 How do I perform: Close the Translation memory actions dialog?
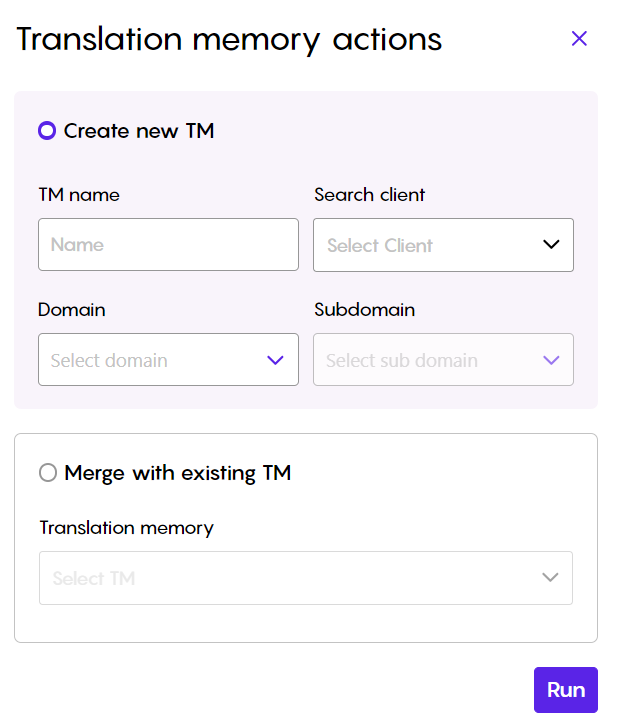tap(579, 39)
